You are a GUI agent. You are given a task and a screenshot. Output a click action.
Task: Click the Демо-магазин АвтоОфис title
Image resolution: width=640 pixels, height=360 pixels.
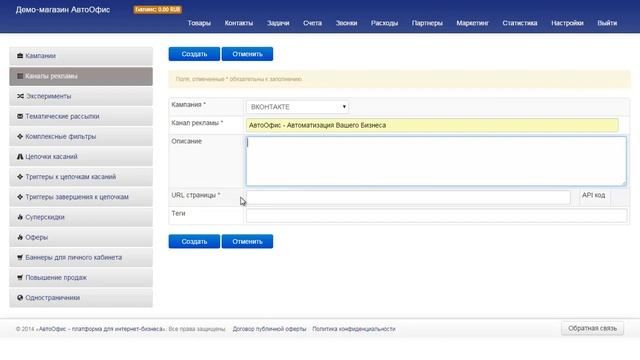[63, 9]
